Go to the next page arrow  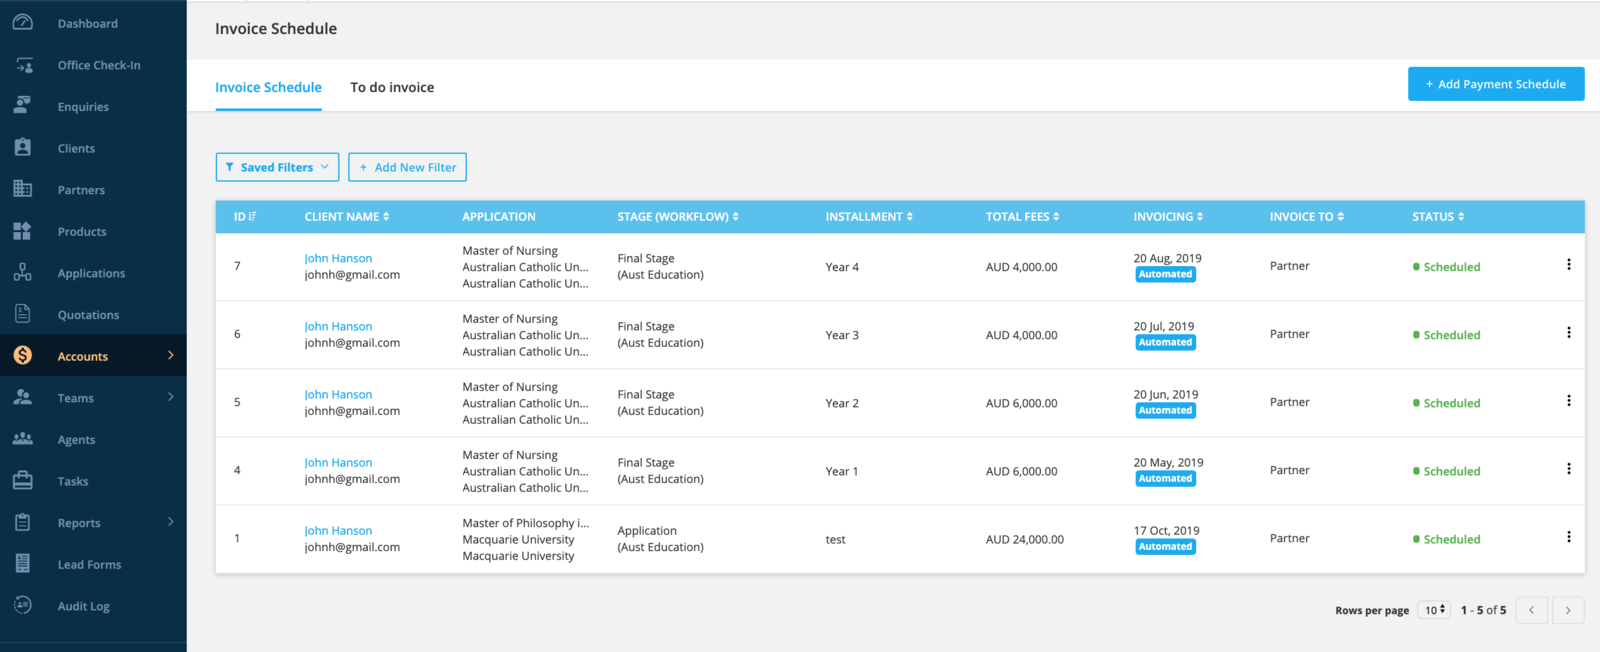click(x=1568, y=610)
